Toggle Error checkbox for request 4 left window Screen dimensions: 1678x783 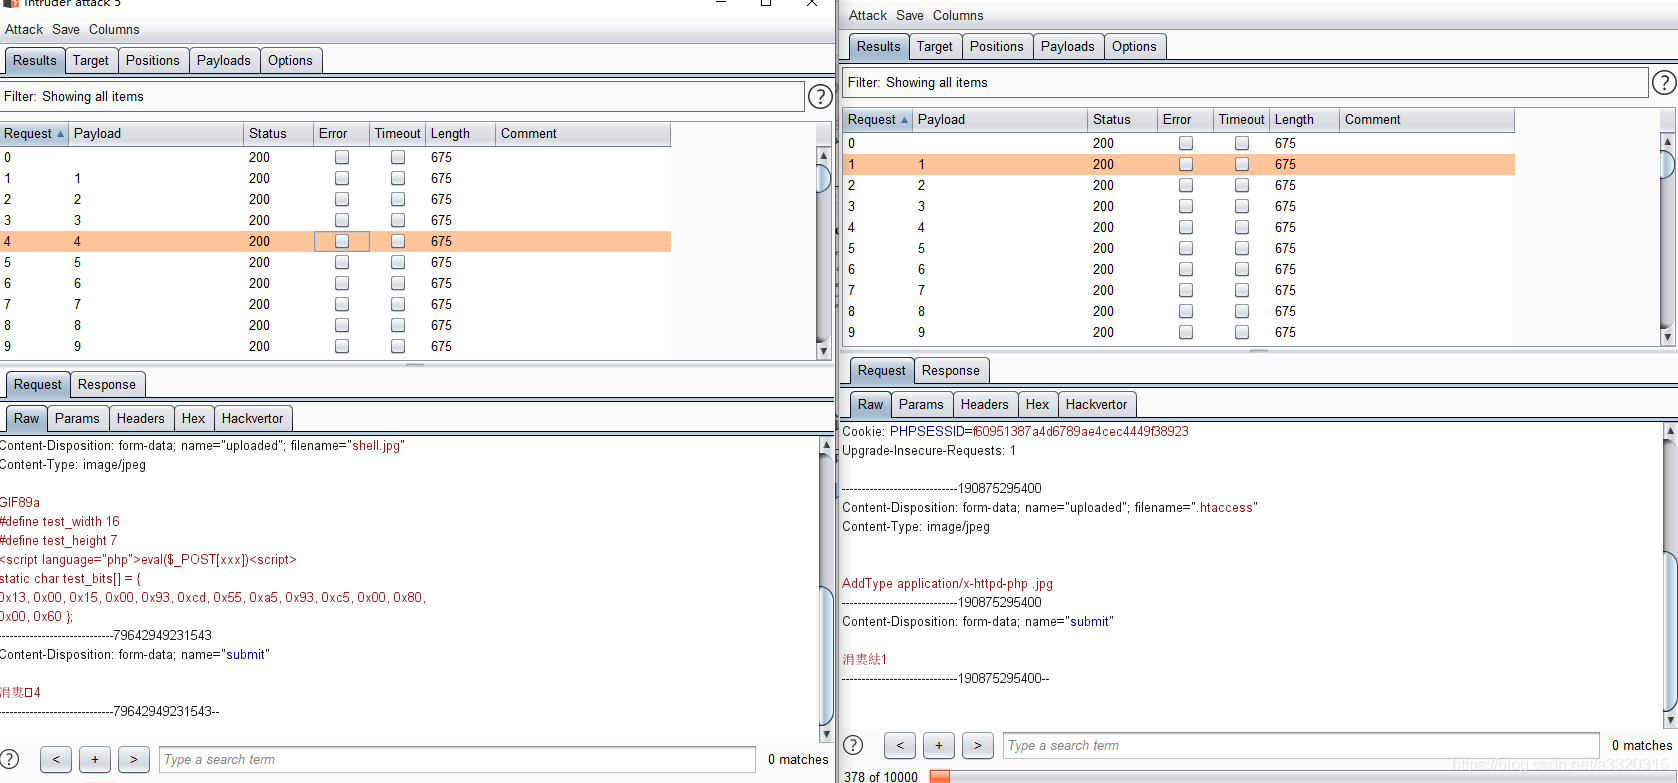pos(342,241)
